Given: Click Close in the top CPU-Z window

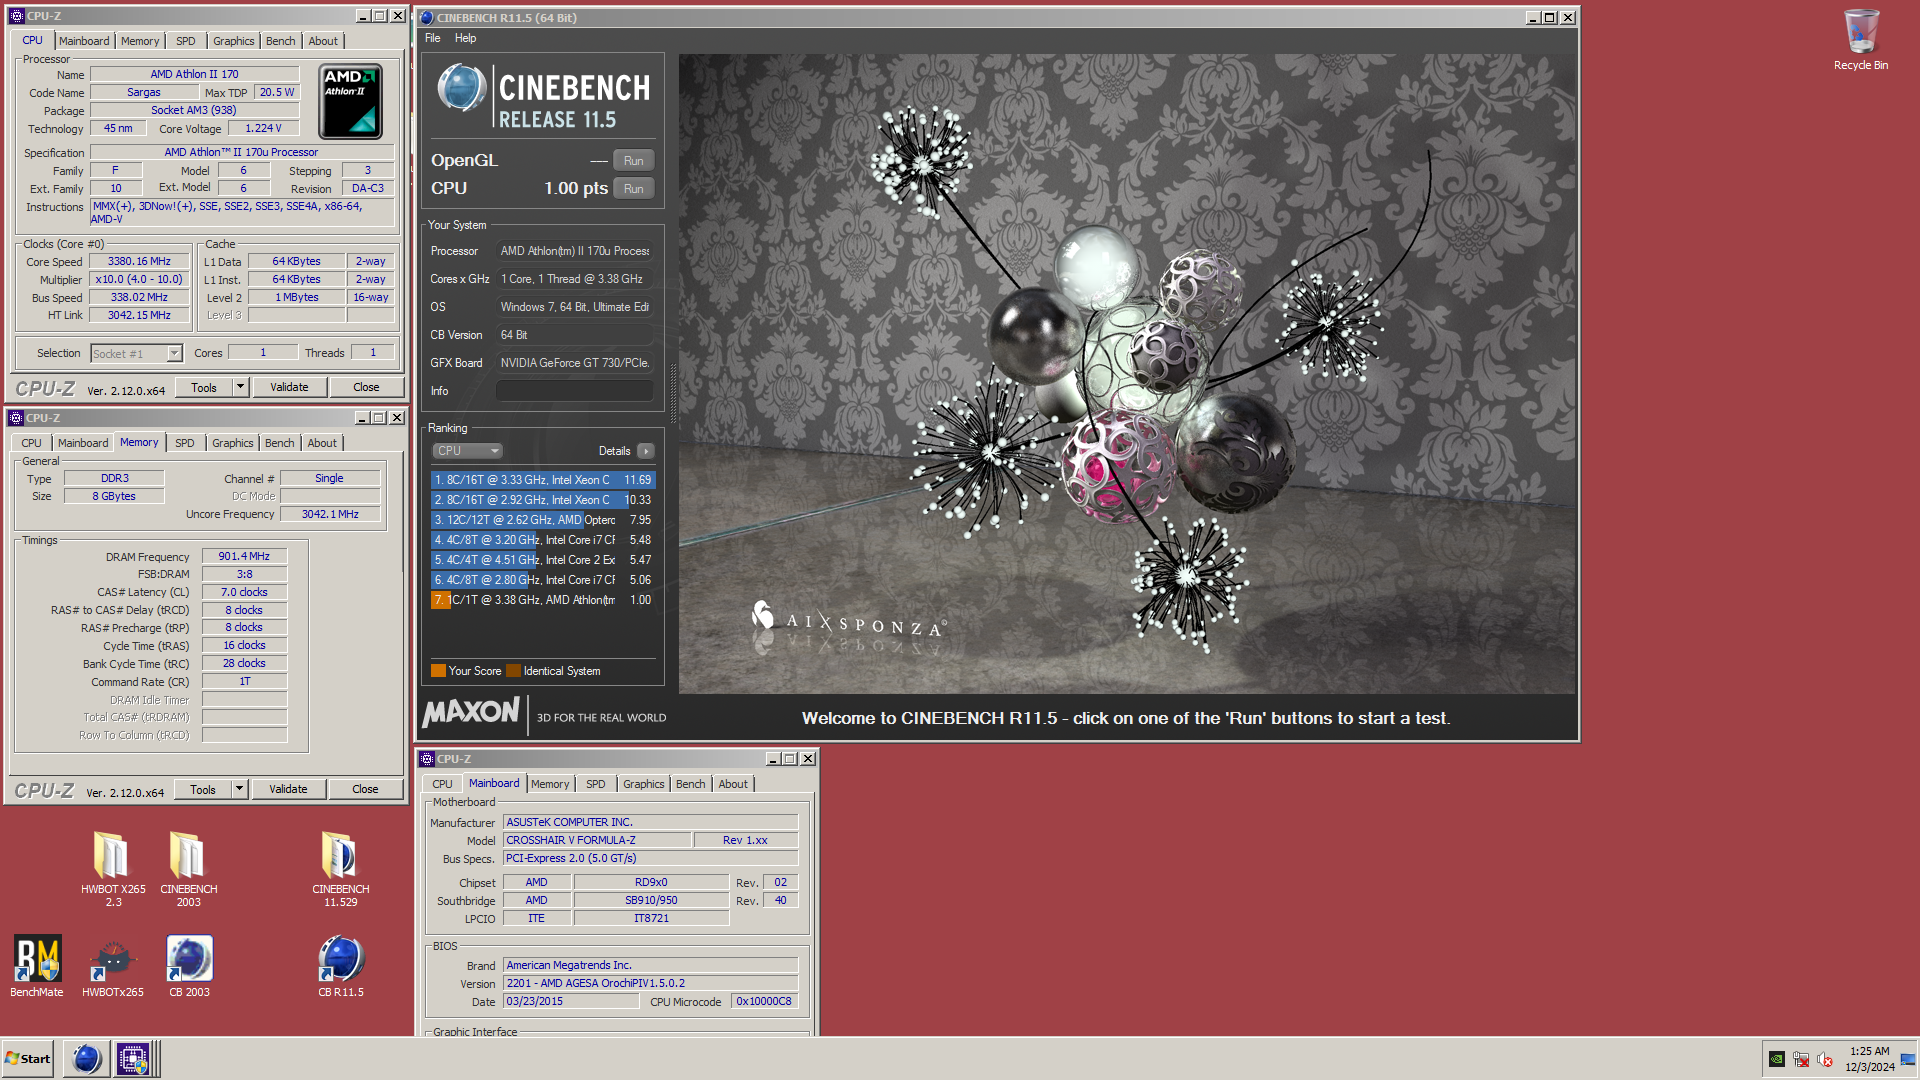Looking at the screenshot, I should tap(366, 387).
